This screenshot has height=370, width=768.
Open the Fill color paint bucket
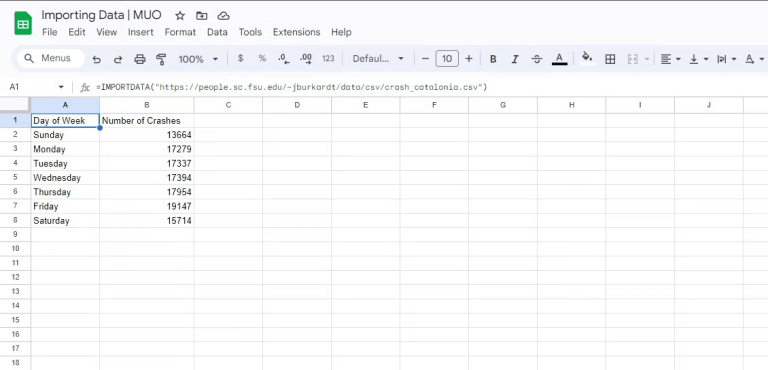pos(587,58)
